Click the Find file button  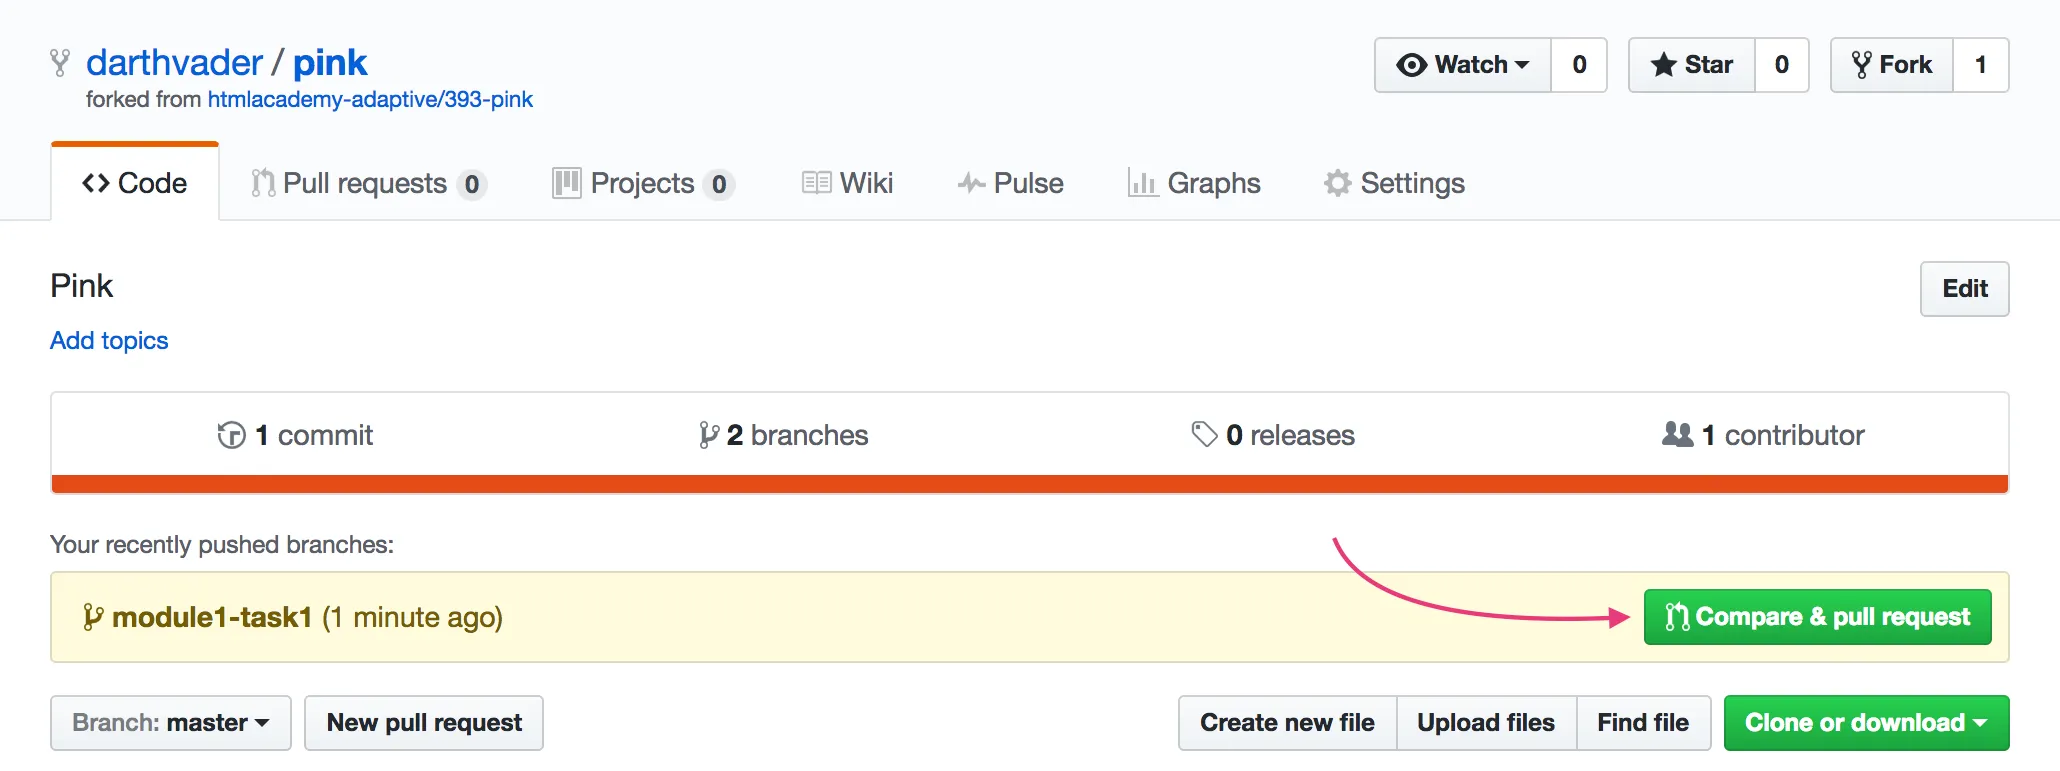(x=1643, y=723)
